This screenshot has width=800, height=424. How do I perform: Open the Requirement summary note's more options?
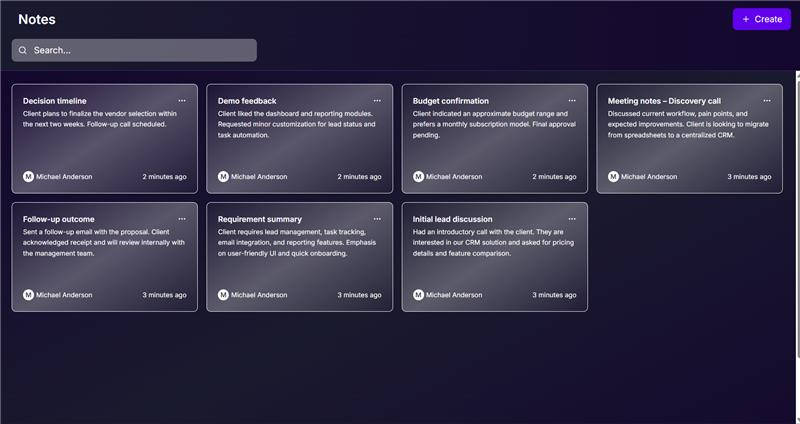click(x=377, y=219)
